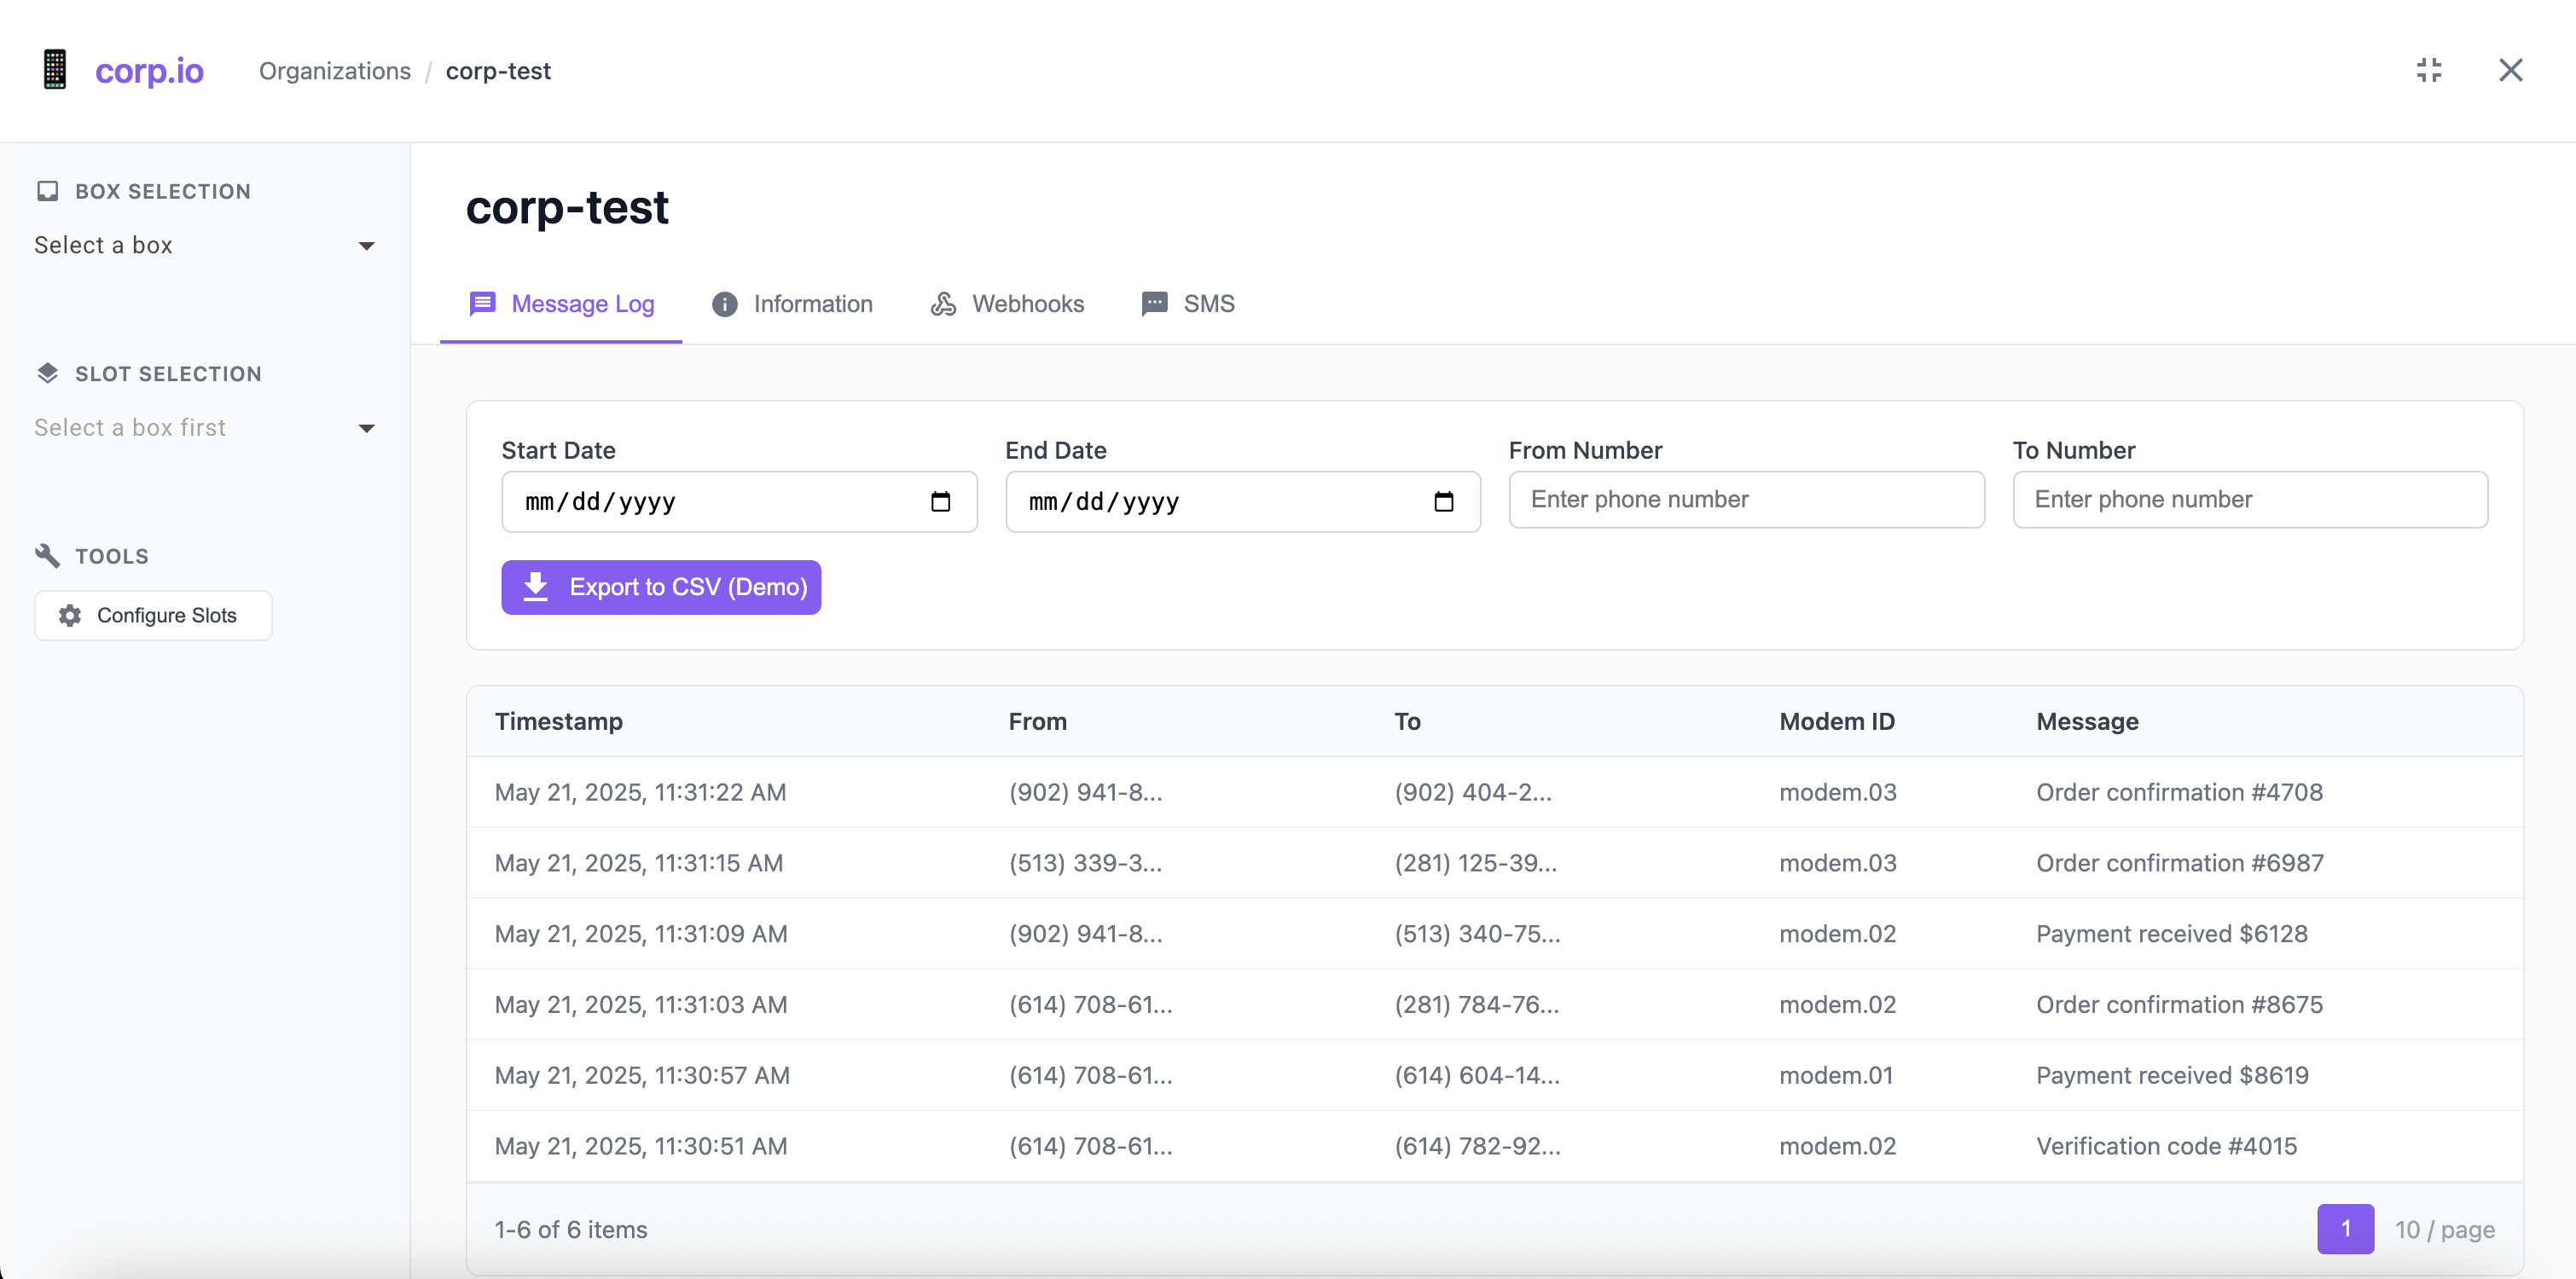The height and width of the screenshot is (1279, 2576).
Task: Click message Order confirmation #8675
Action: click(x=2180, y=1005)
